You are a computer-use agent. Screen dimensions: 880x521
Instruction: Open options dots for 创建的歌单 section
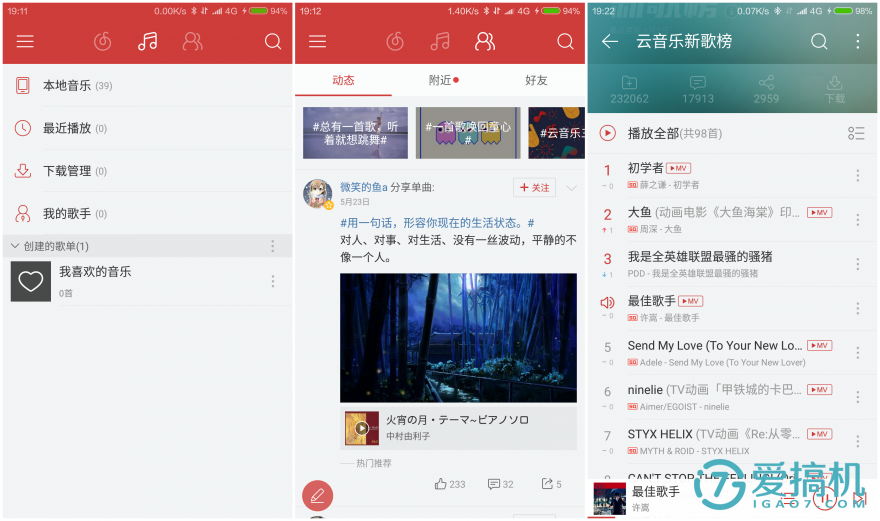[273, 246]
